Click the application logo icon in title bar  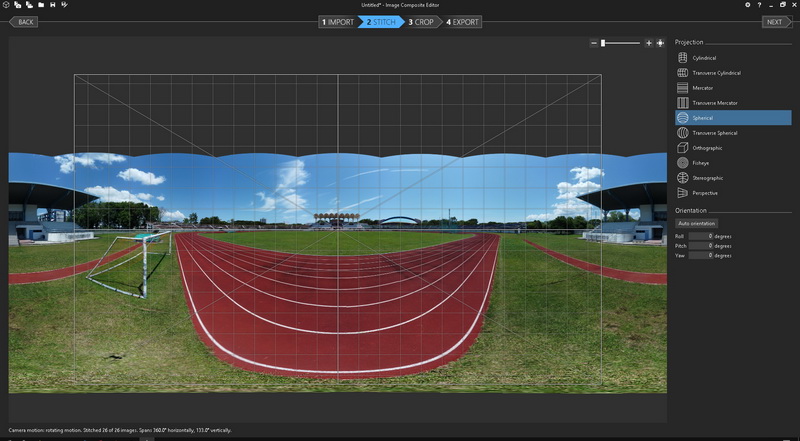pyautogui.click(x=6, y=5)
